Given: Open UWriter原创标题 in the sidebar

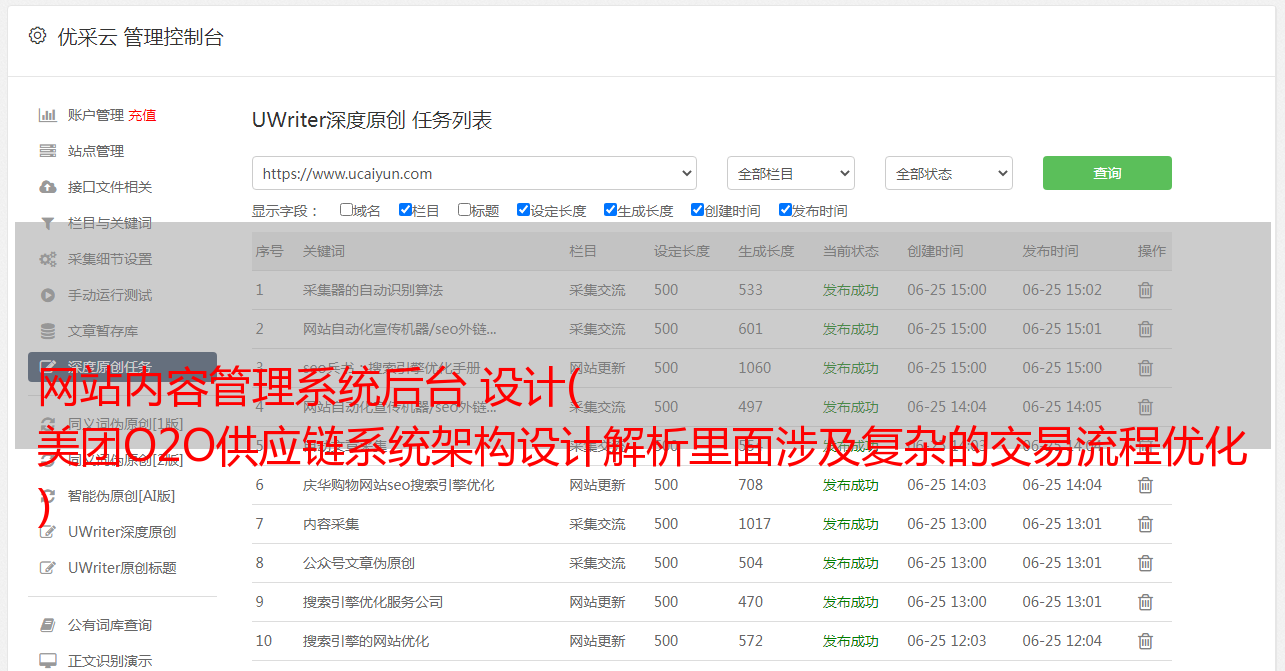Looking at the screenshot, I should click(x=122, y=568).
